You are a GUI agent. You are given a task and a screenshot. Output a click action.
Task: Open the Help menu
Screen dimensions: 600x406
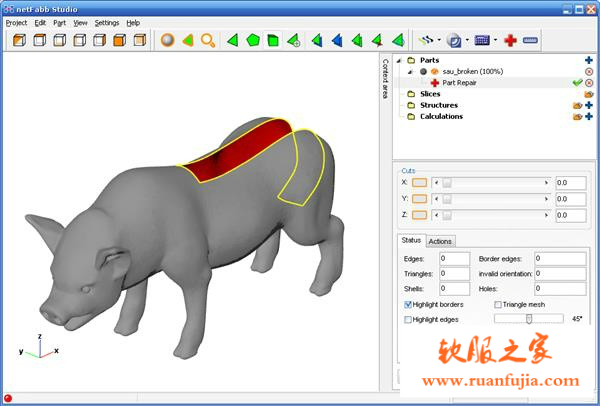[133, 23]
